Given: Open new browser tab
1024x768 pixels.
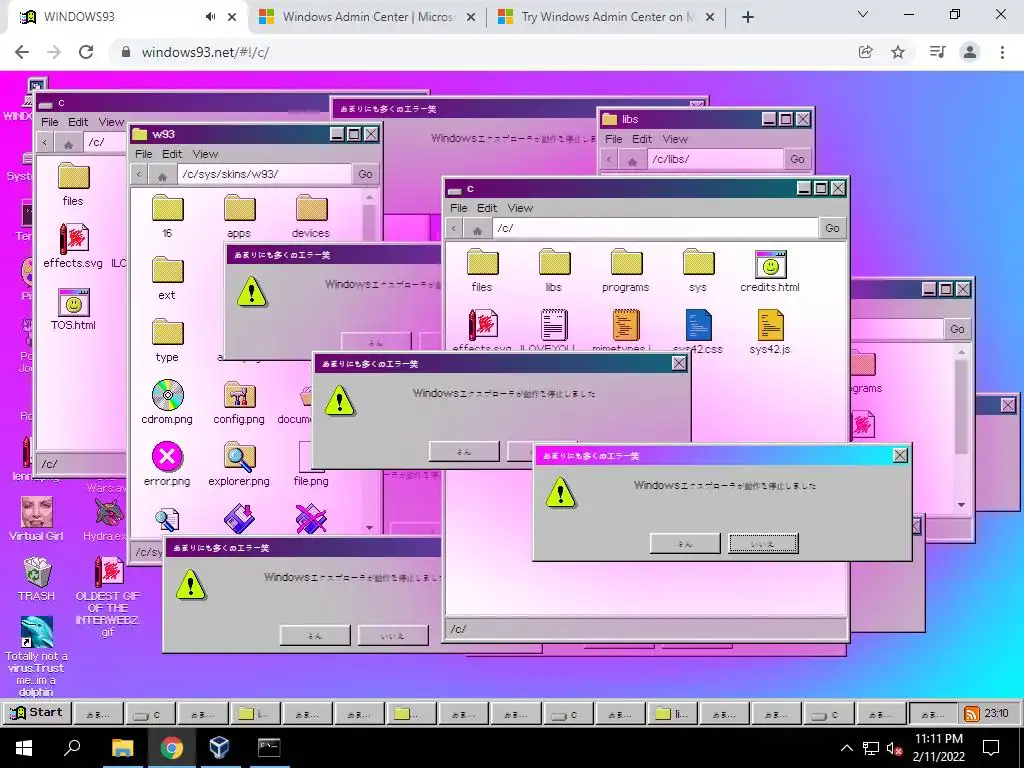Looking at the screenshot, I should coord(748,17).
